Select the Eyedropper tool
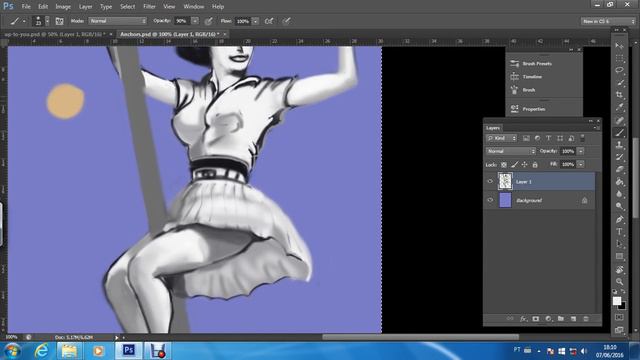Screen dimensions: 640x360 [619, 107]
